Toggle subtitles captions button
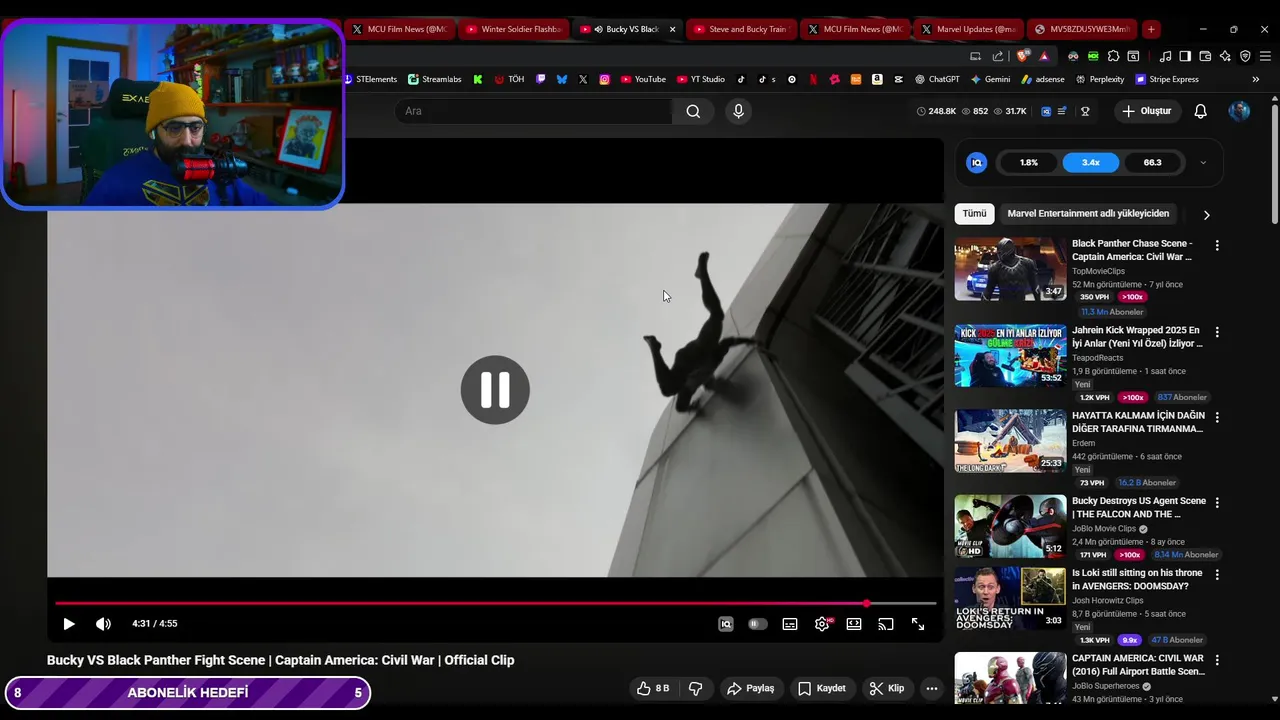The image size is (1280, 720). [790, 624]
